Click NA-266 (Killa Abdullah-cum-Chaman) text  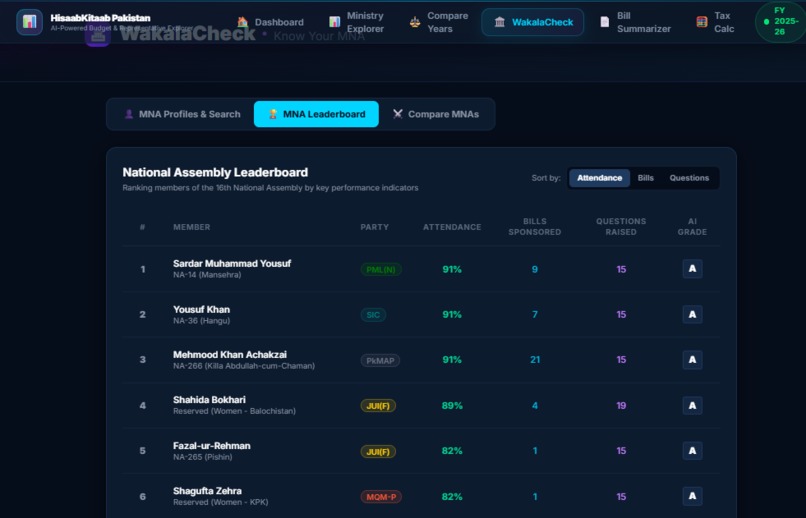click(244, 366)
